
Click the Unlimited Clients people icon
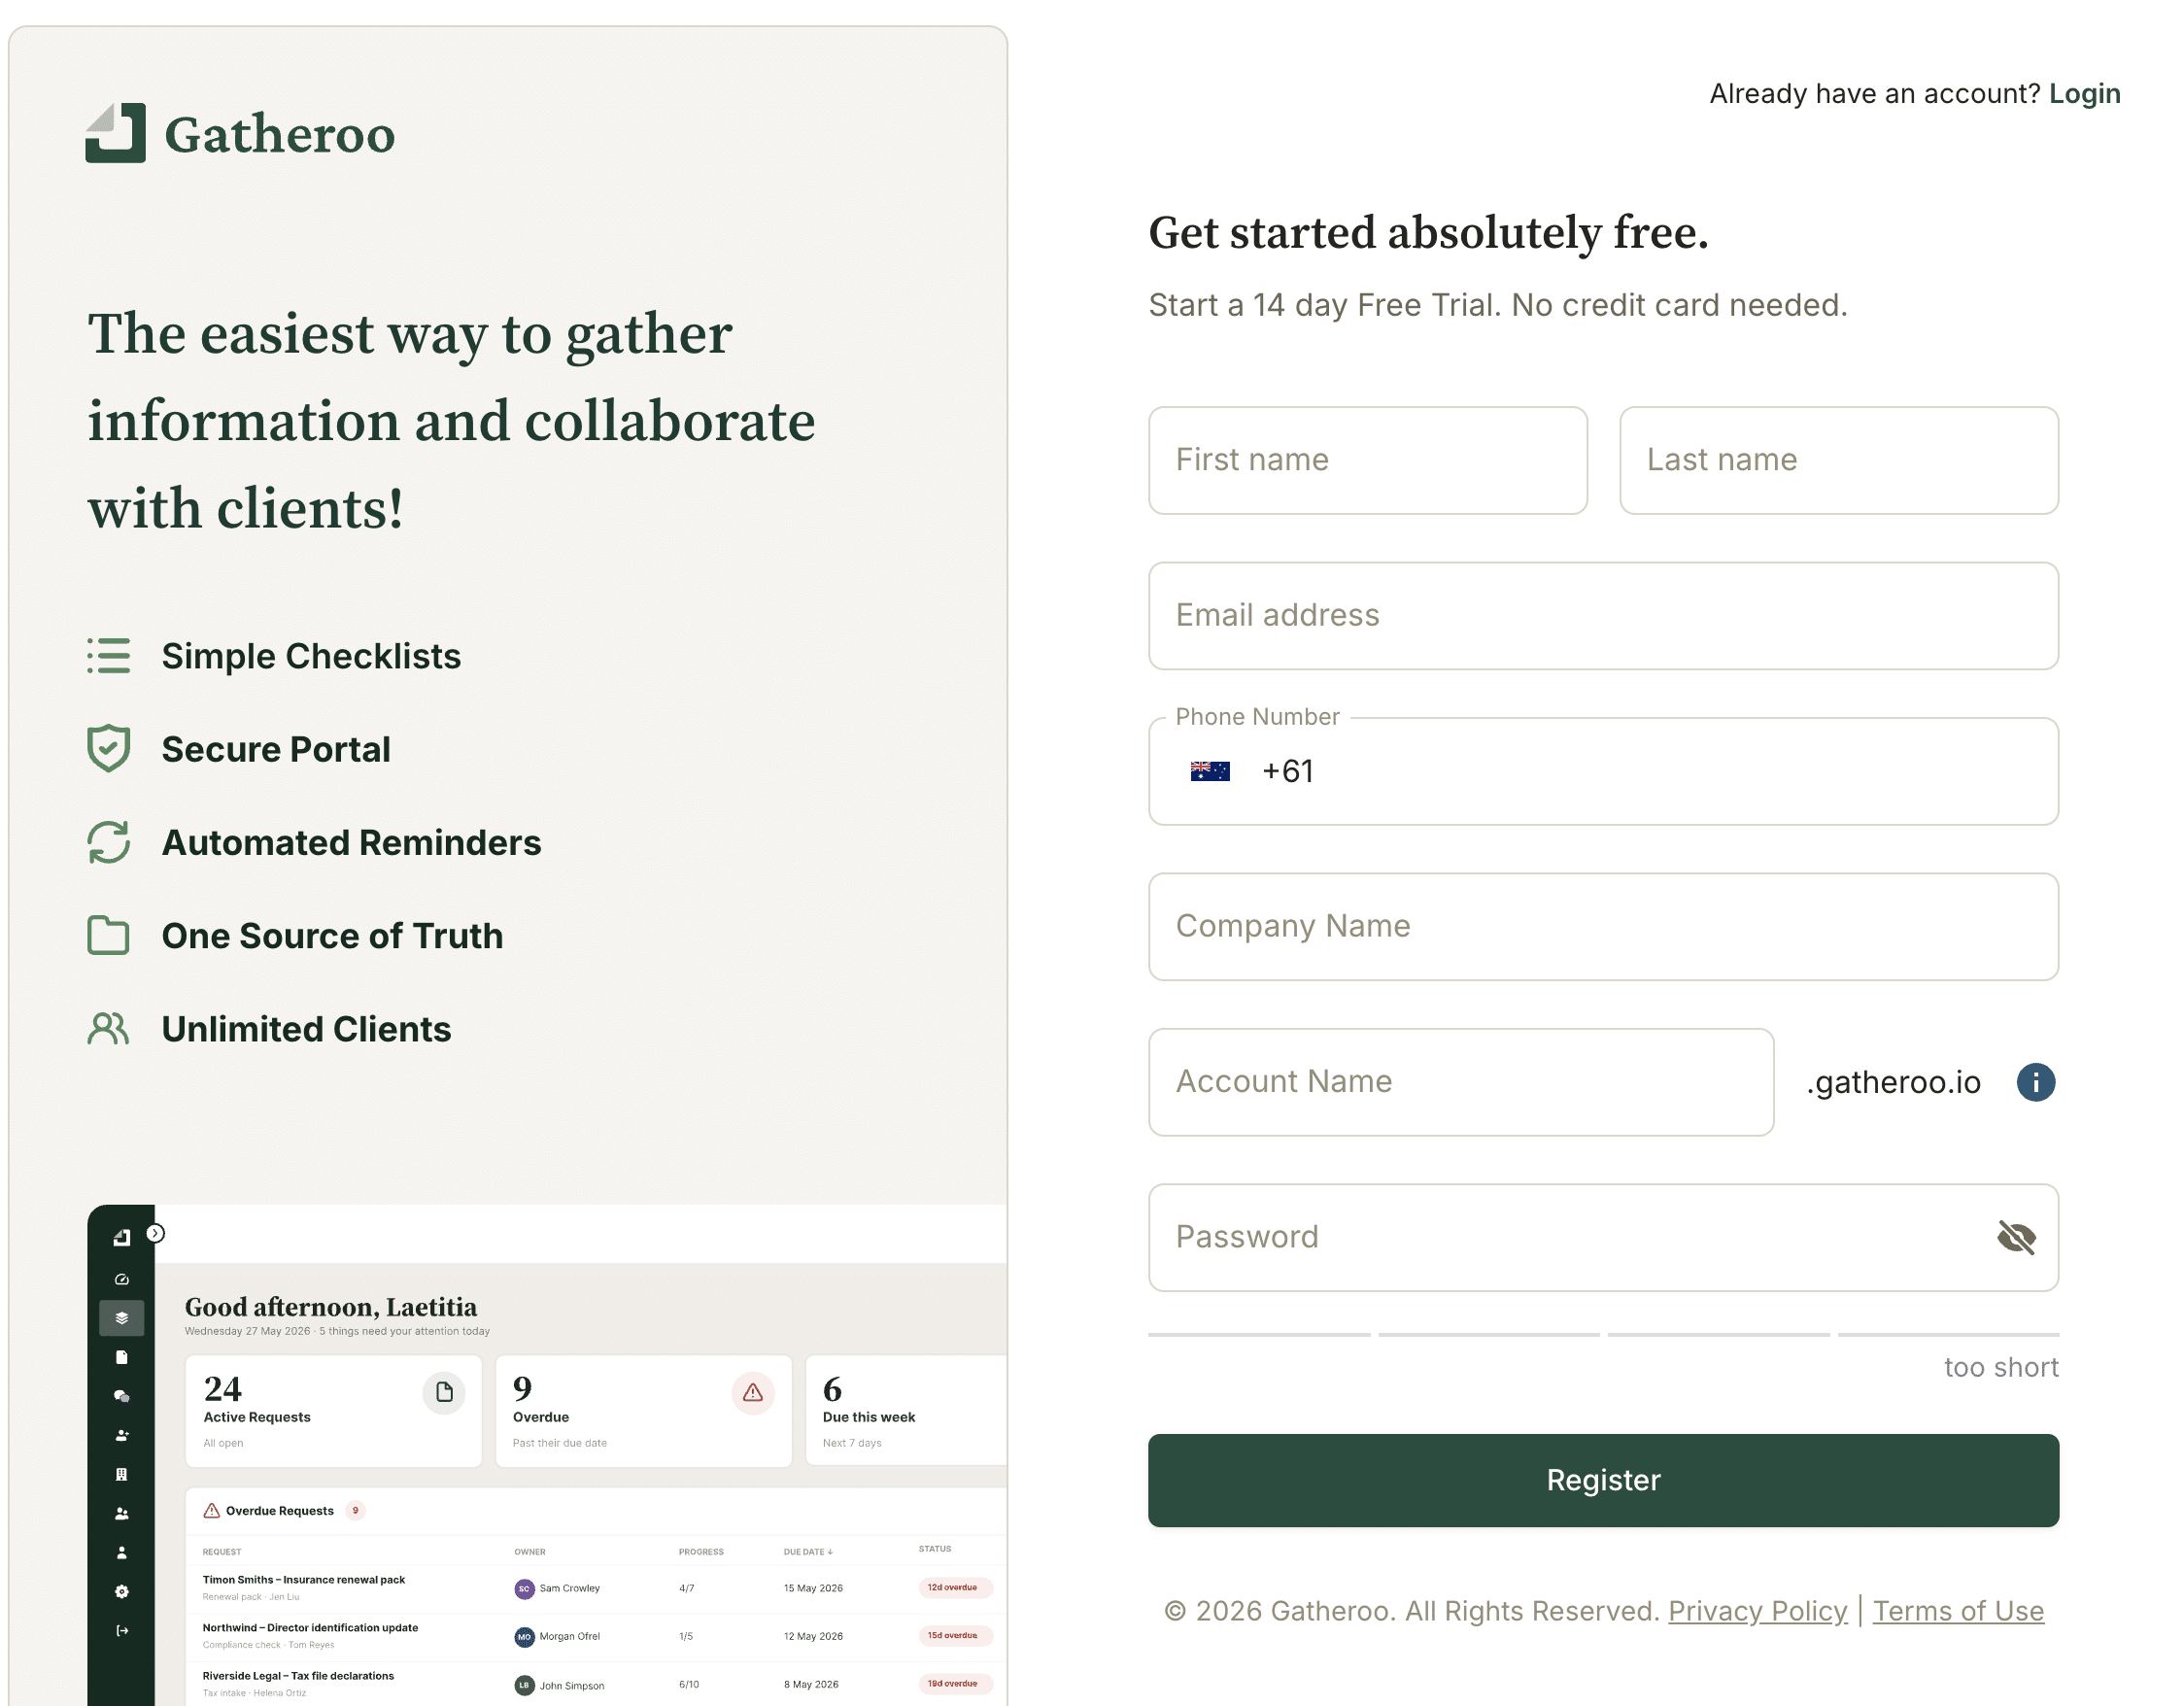[108, 1028]
